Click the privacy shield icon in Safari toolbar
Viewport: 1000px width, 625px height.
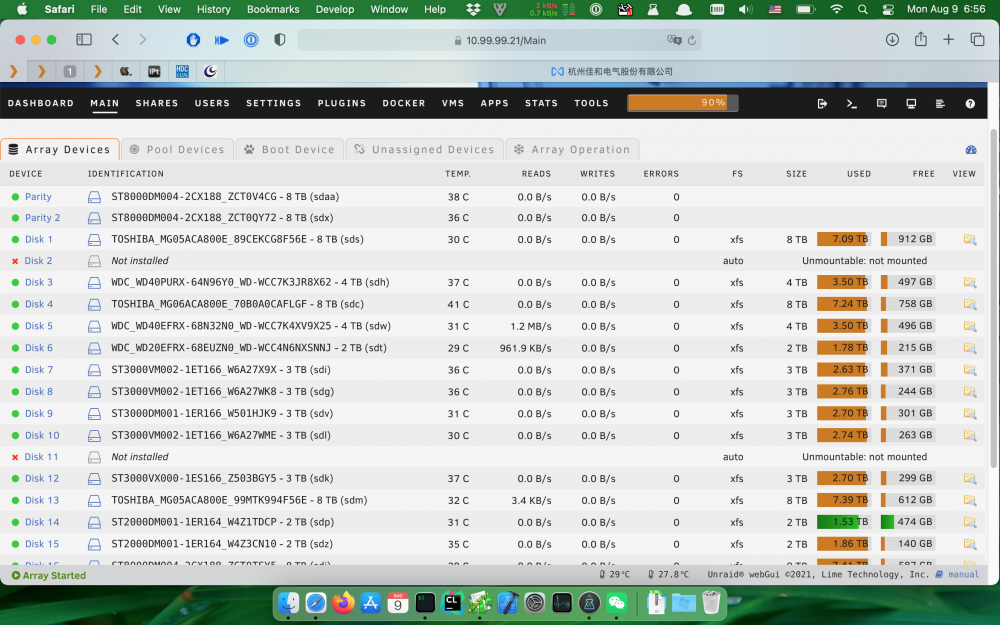point(279,40)
